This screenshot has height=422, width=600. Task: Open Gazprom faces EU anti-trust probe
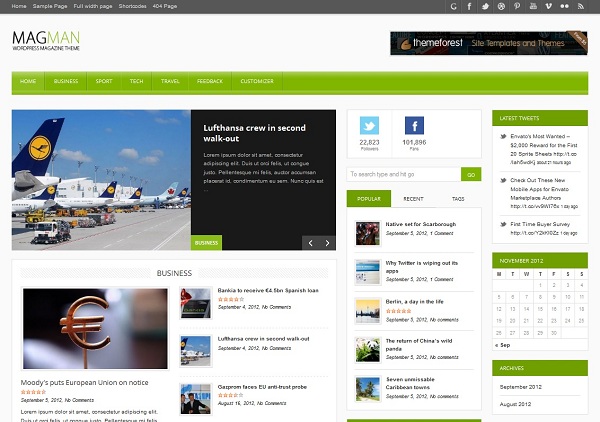tap(262, 387)
